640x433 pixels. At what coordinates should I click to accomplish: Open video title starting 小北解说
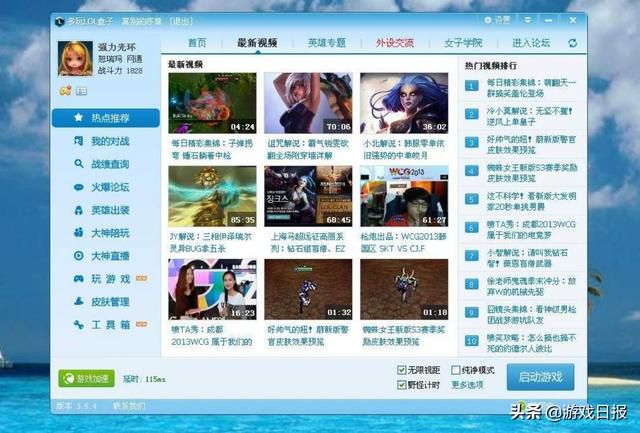click(404, 149)
